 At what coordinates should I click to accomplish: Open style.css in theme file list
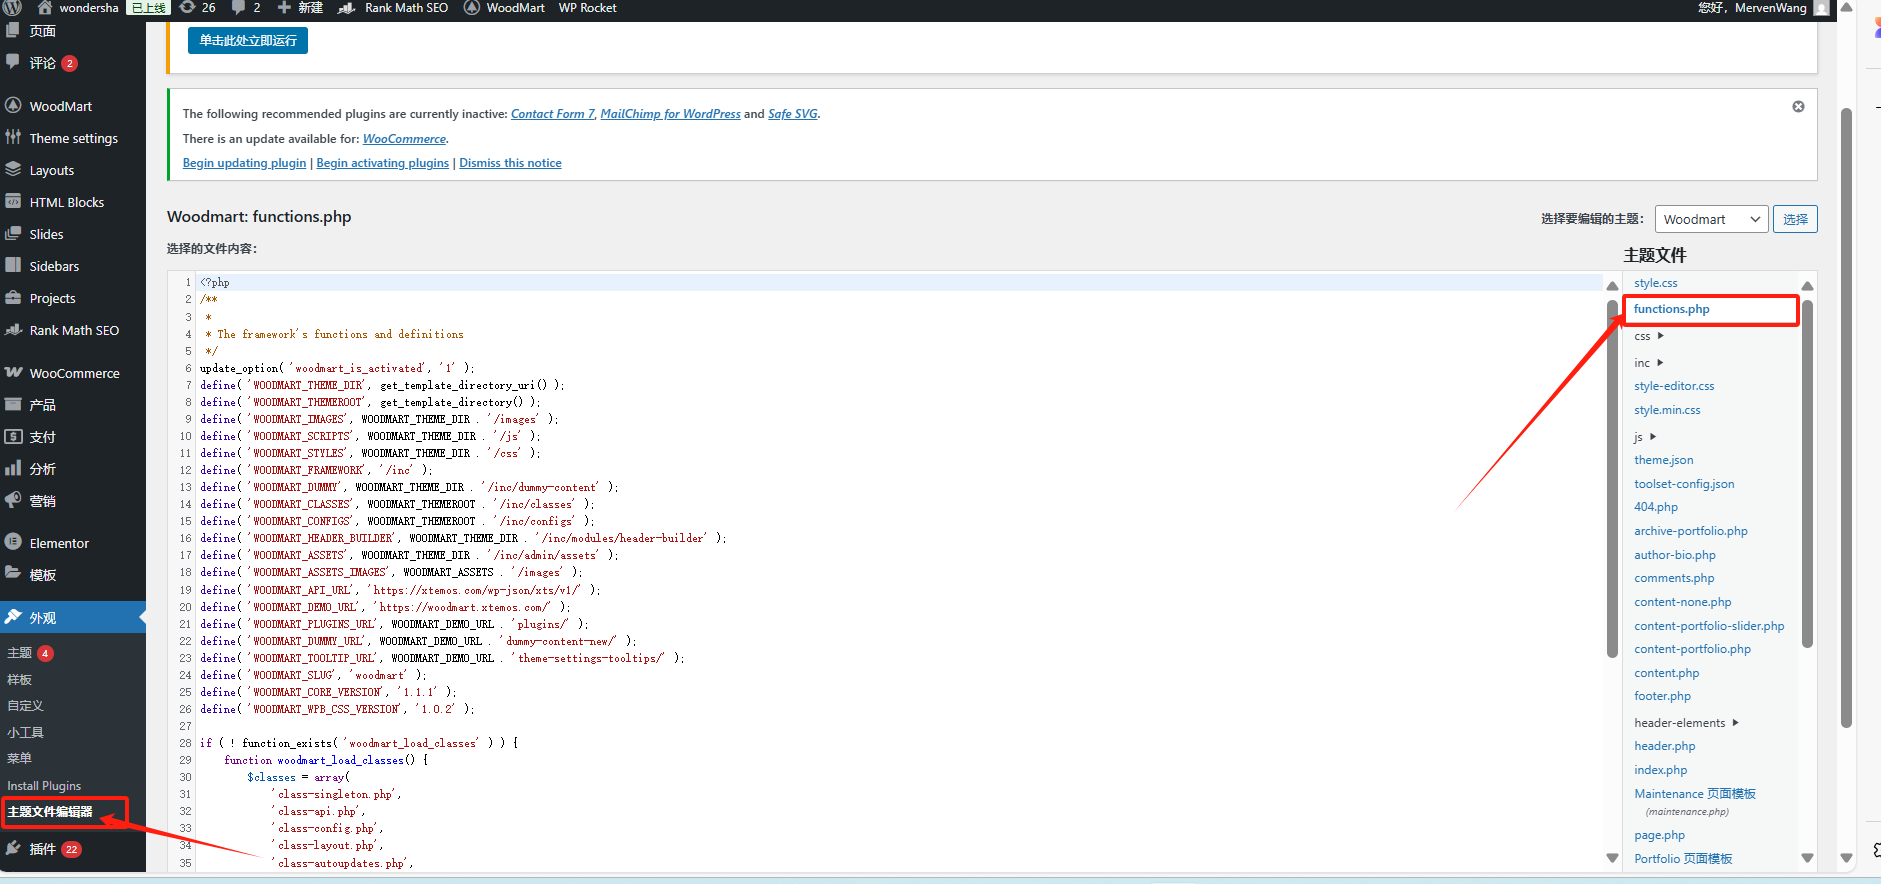click(1655, 283)
